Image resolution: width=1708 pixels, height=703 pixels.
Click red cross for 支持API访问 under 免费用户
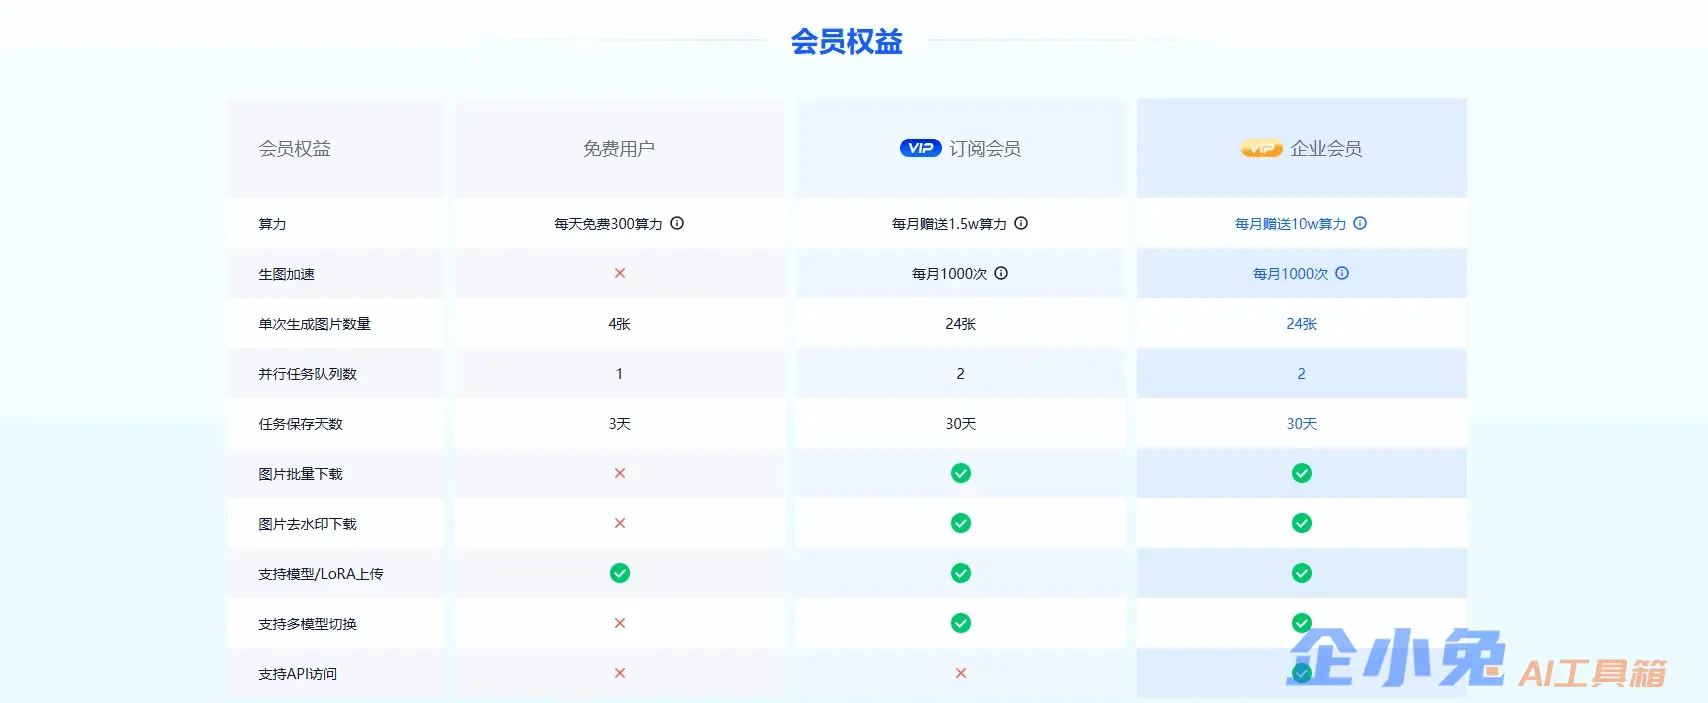pyautogui.click(x=620, y=673)
